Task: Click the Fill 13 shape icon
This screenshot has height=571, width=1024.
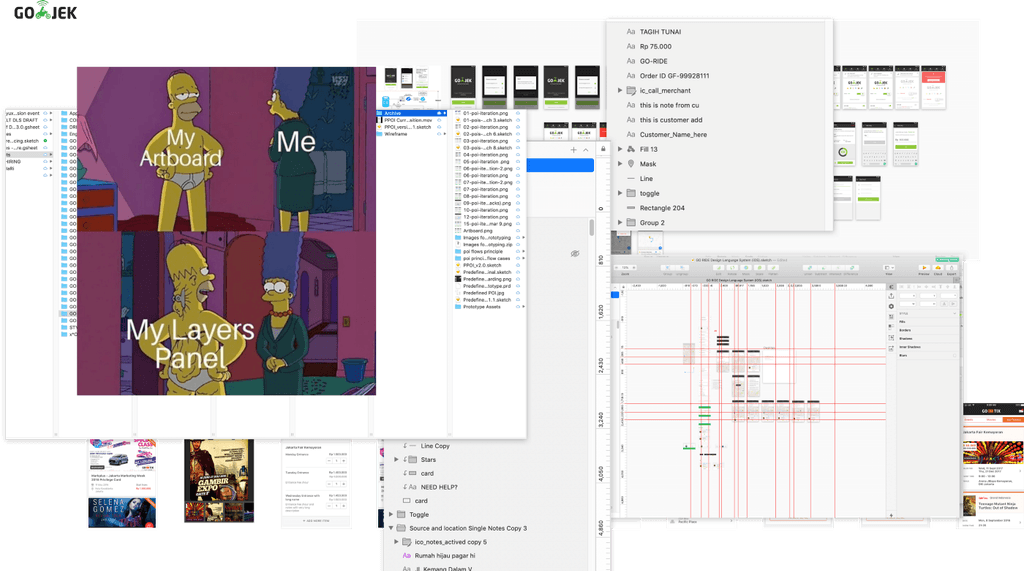Action: coord(631,149)
